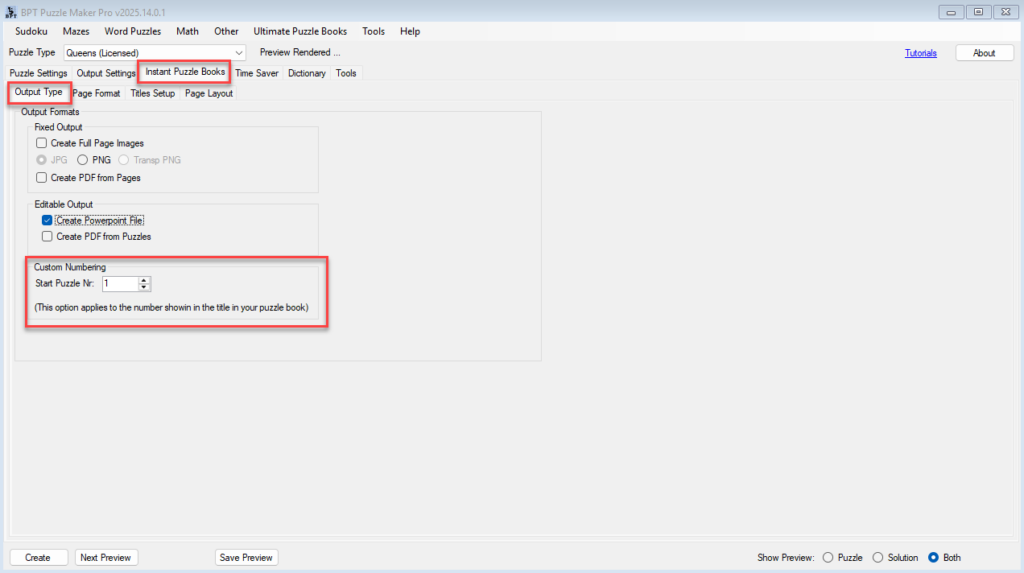Enable Create Full Page Images checkbox

pos(42,143)
